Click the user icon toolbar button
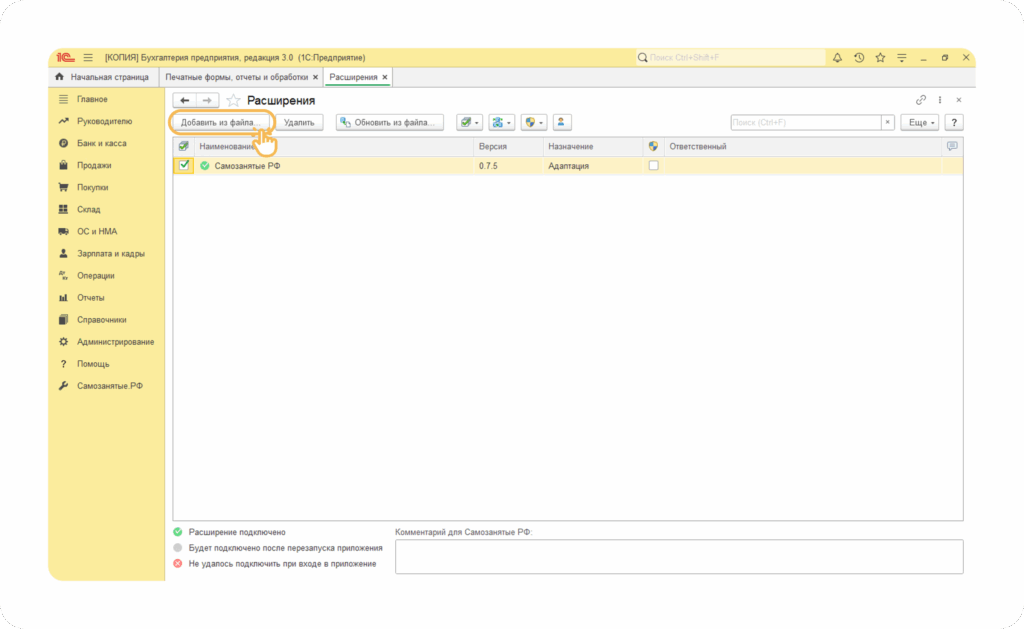This screenshot has width=1024, height=629. point(562,122)
